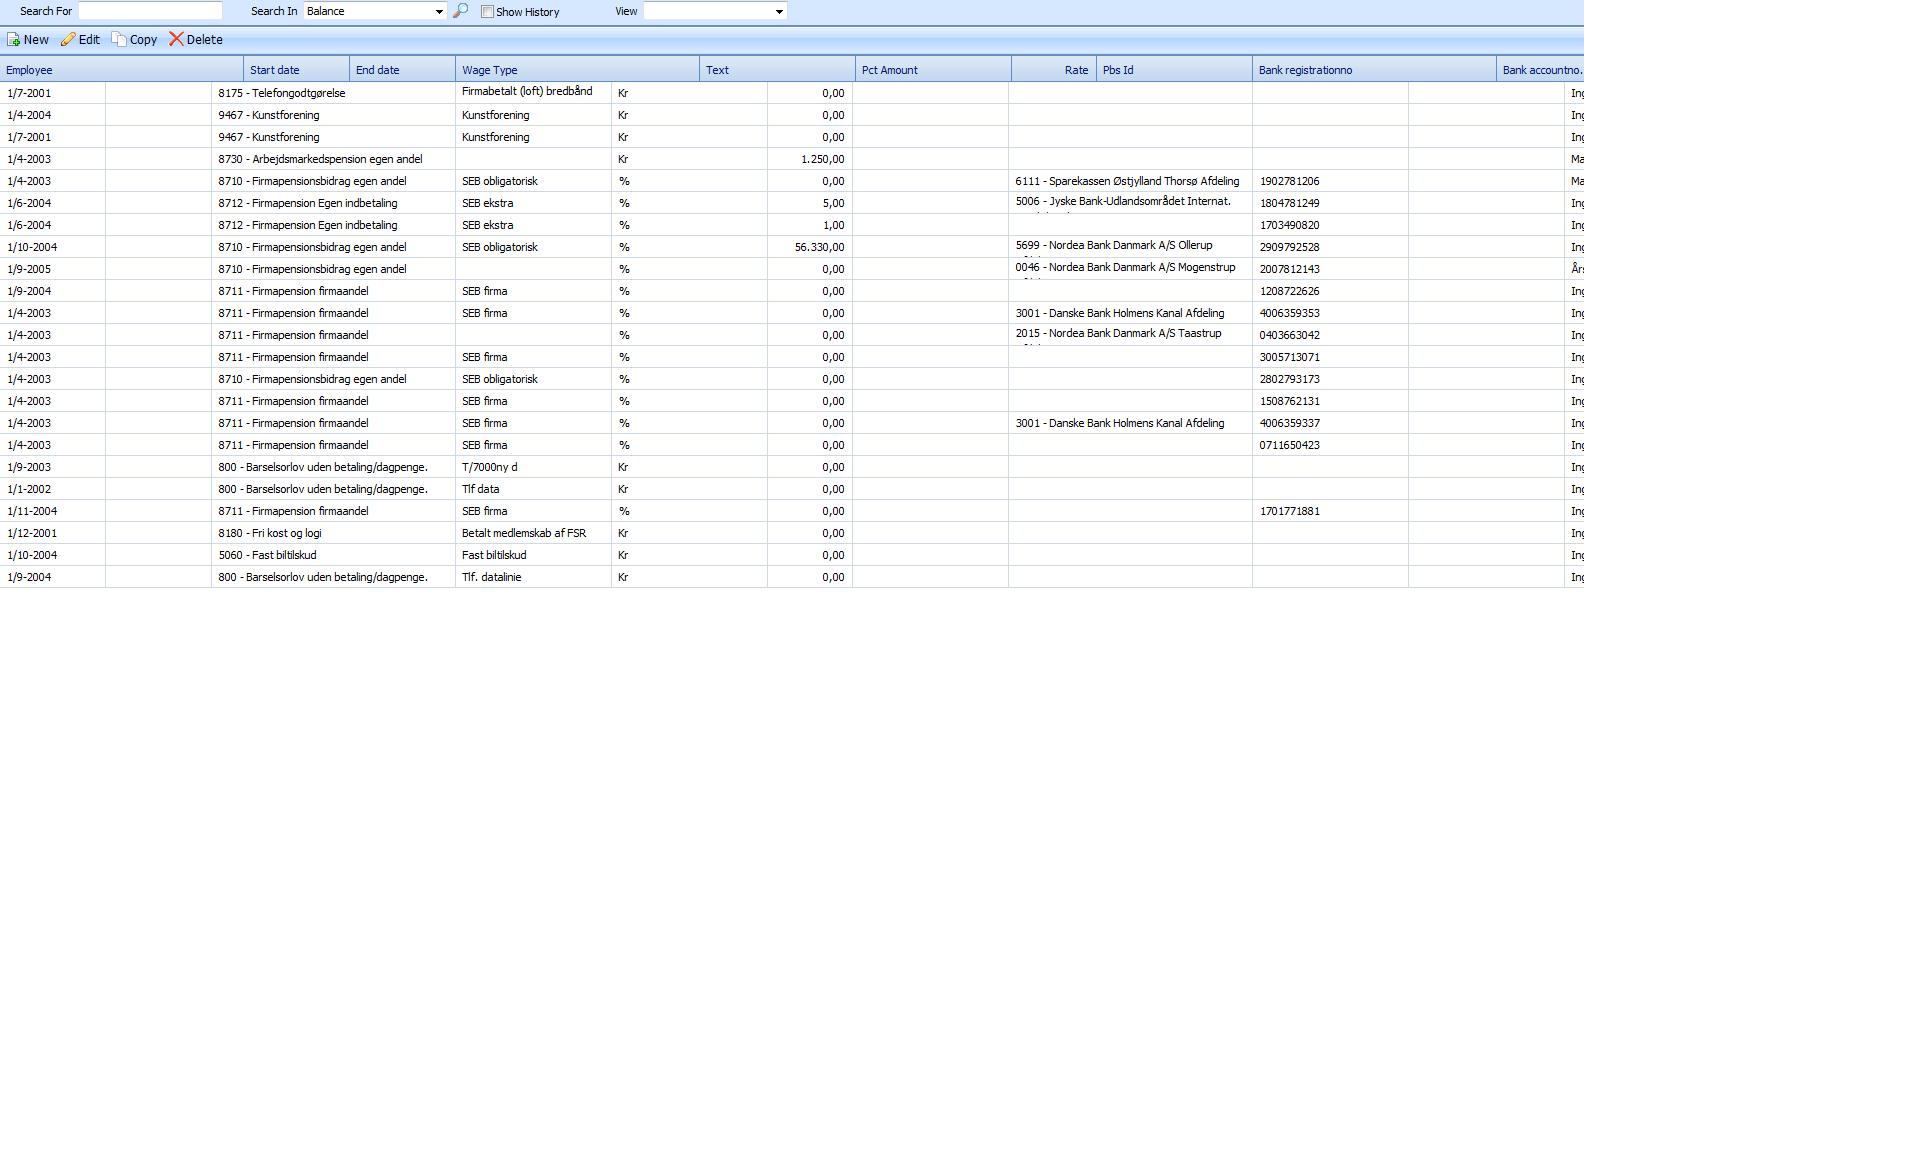Click the magnifier search icon
Image resolution: width=1920 pixels, height=1170 pixels.
click(x=460, y=11)
